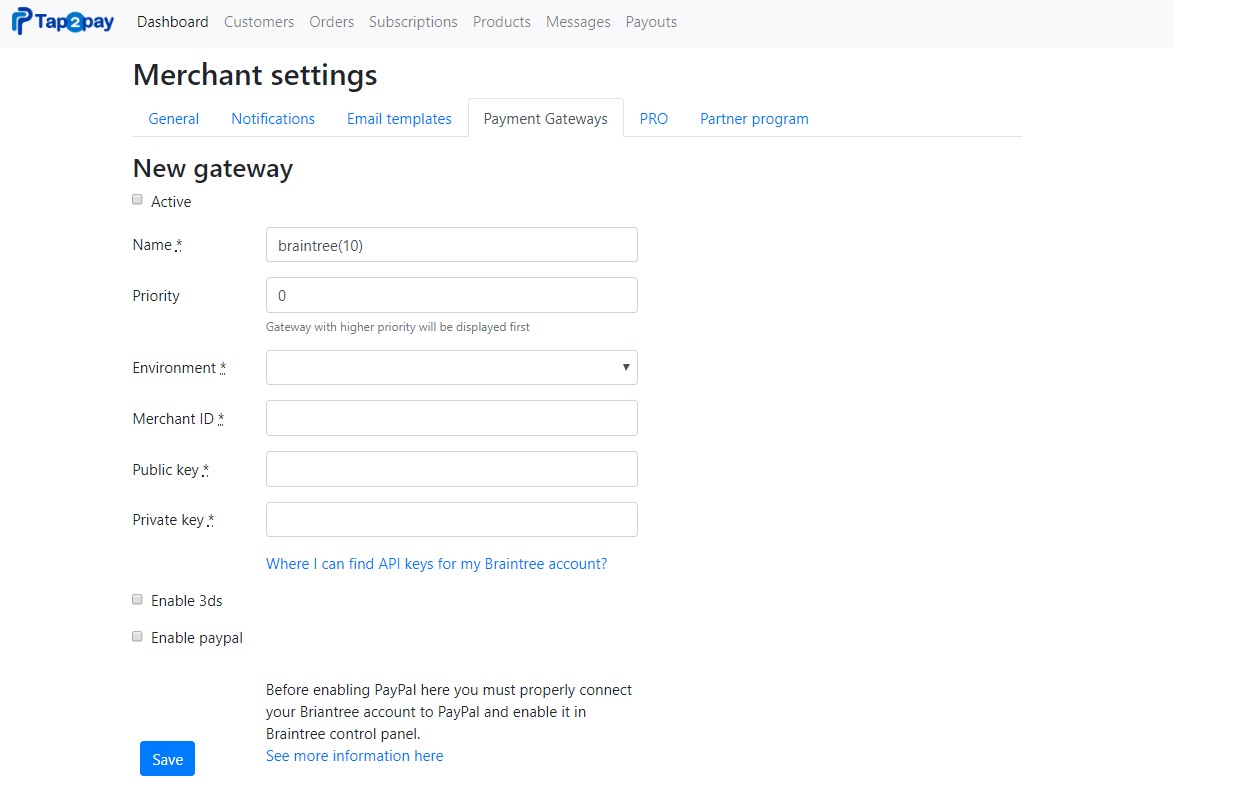Click the 'Public key' field label
The image size is (1250, 806).
(170, 470)
